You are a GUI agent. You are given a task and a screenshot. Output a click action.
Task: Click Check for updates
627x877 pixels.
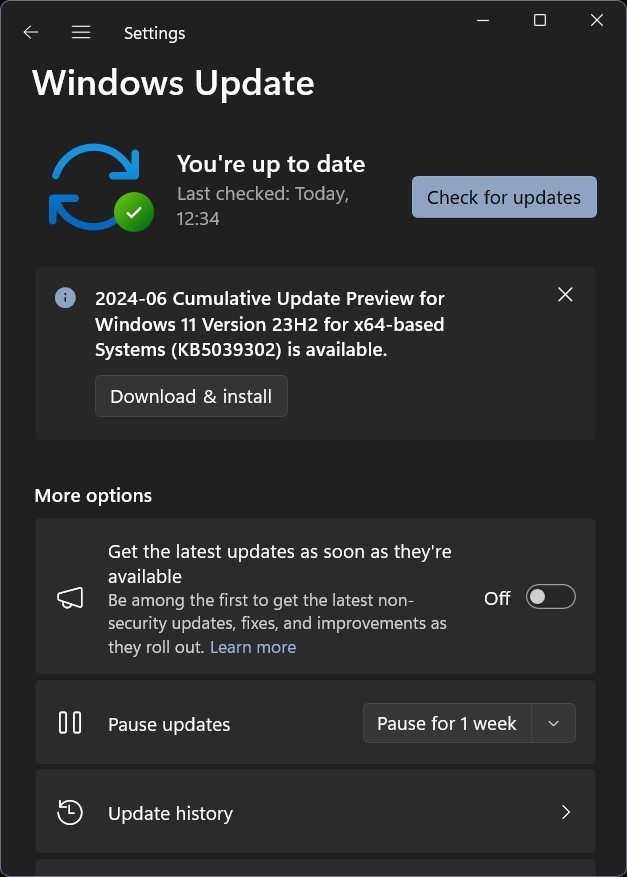click(503, 196)
